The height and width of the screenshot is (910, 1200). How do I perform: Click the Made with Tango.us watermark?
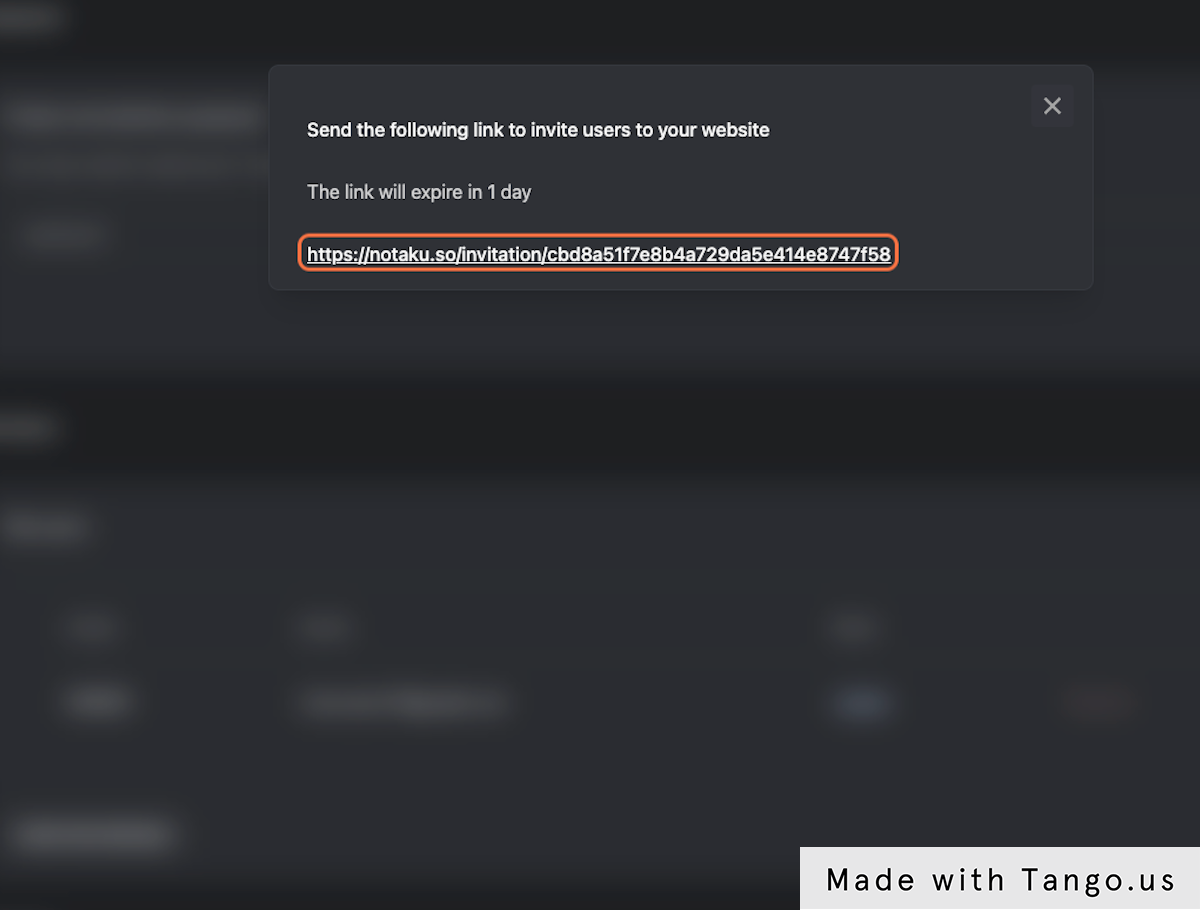pyautogui.click(x=1000, y=879)
